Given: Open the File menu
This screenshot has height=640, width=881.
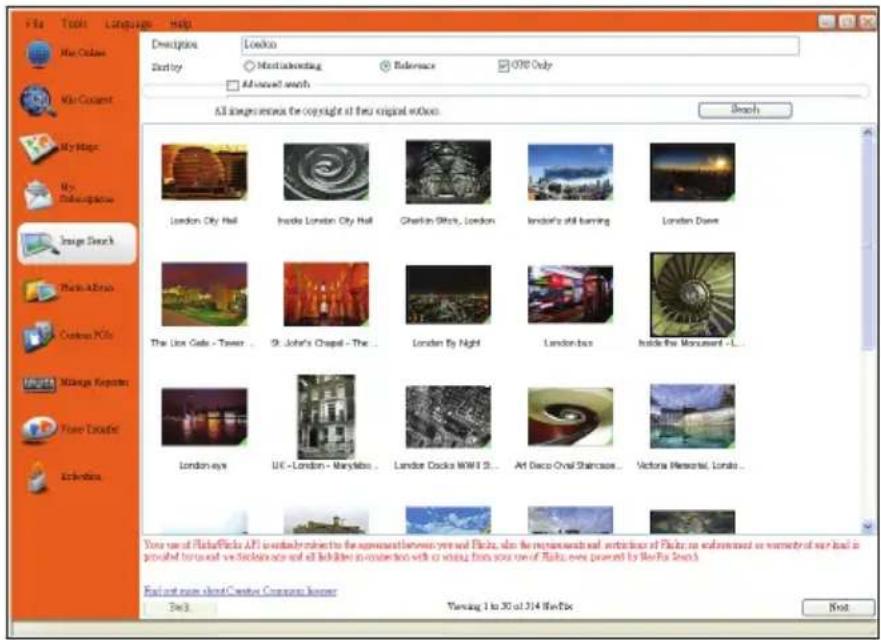Looking at the screenshot, I should (34, 24).
